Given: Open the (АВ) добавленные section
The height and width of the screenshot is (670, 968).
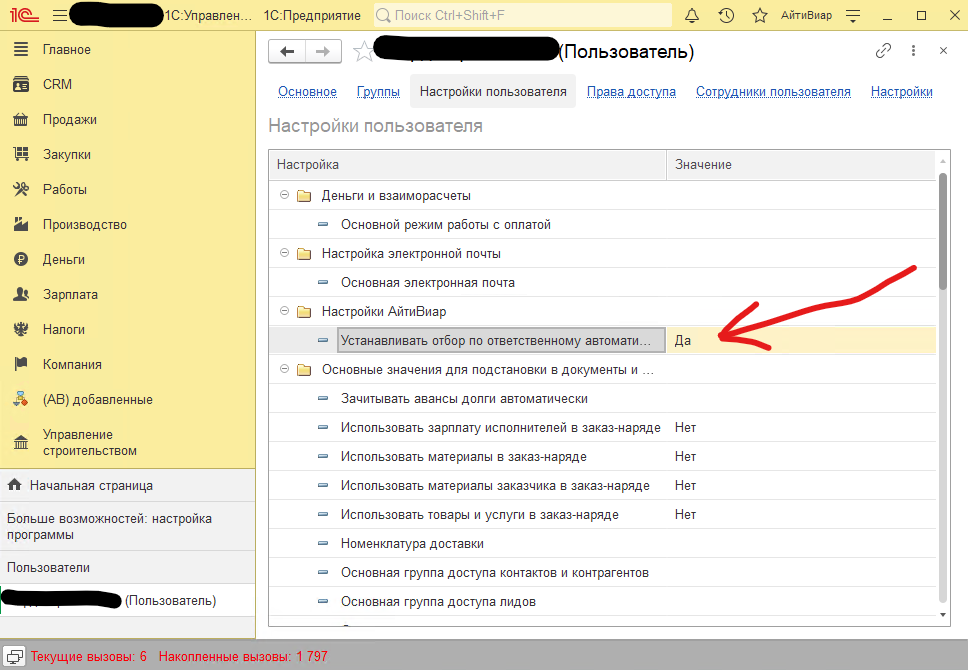Looking at the screenshot, I should coord(98,400).
